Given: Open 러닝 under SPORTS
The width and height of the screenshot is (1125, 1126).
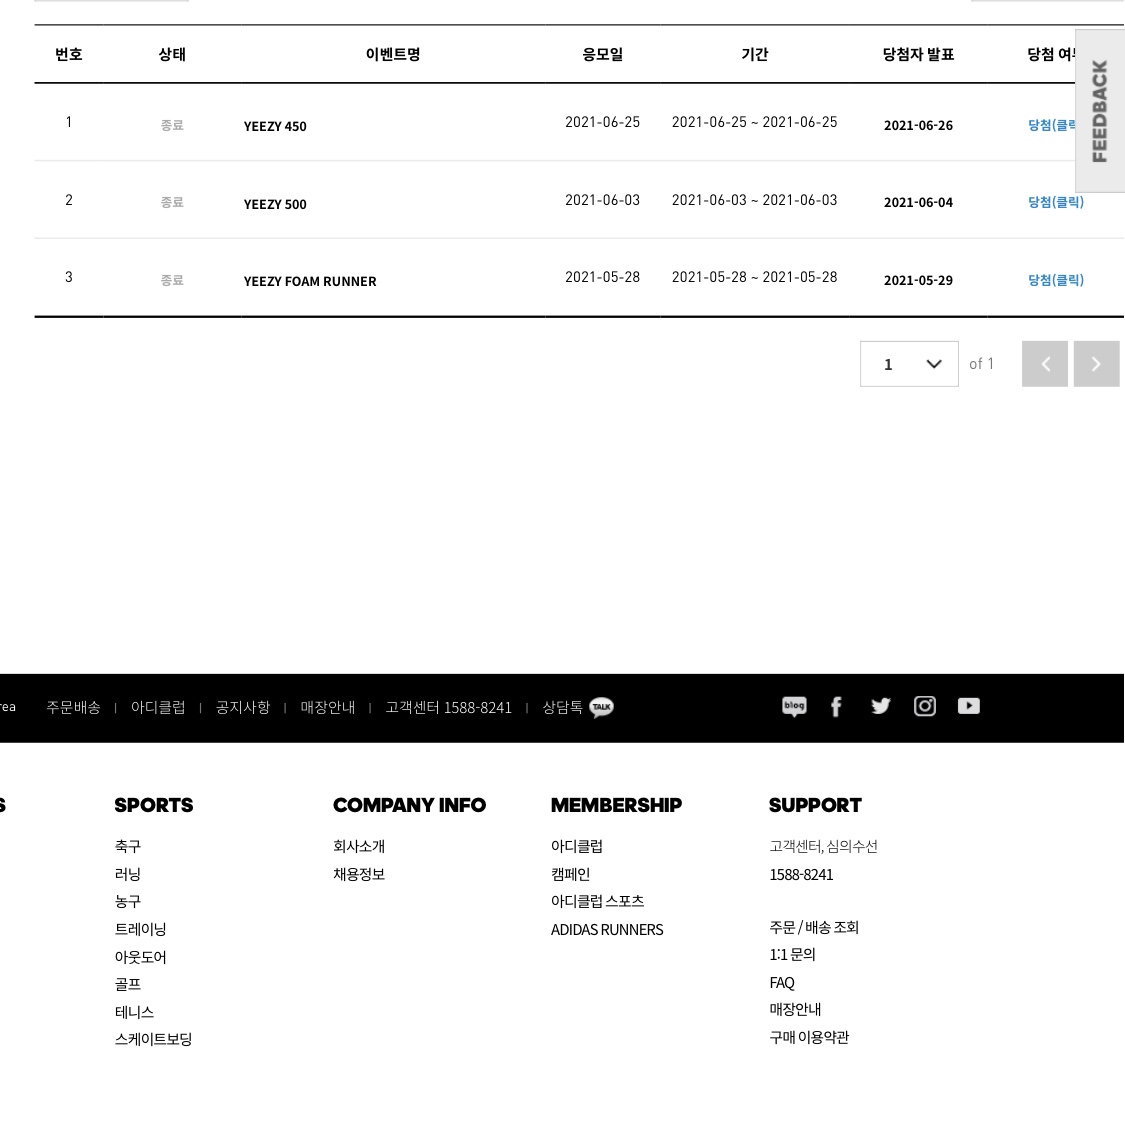Looking at the screenshot, I should click(x=128, y=875).
